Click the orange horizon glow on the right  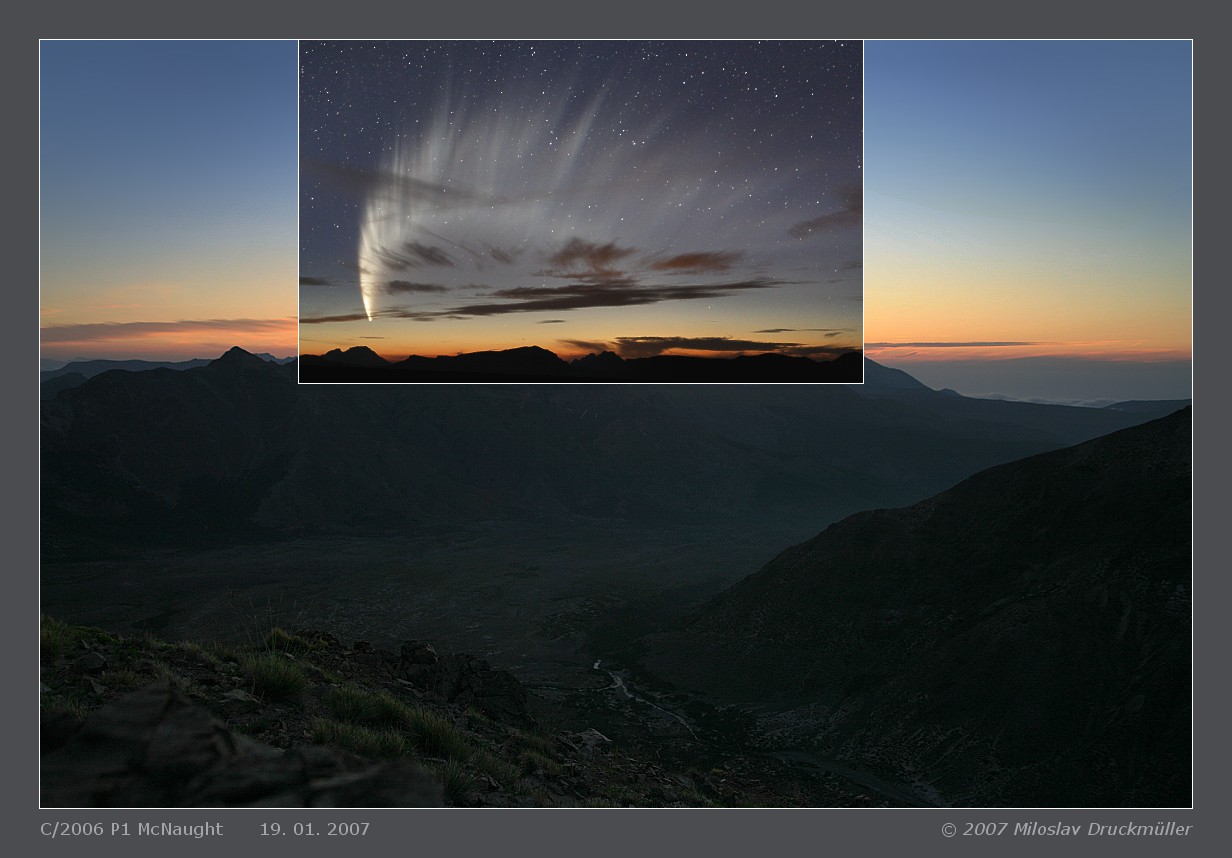tap(1030, 320)
